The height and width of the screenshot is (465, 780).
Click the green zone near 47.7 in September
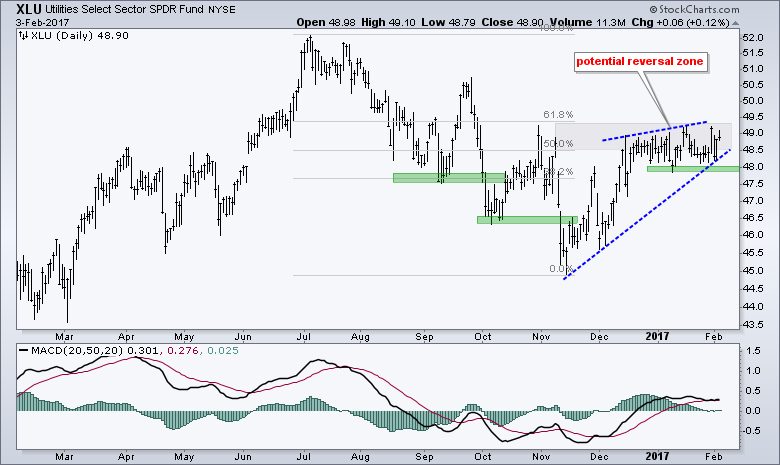448,178
